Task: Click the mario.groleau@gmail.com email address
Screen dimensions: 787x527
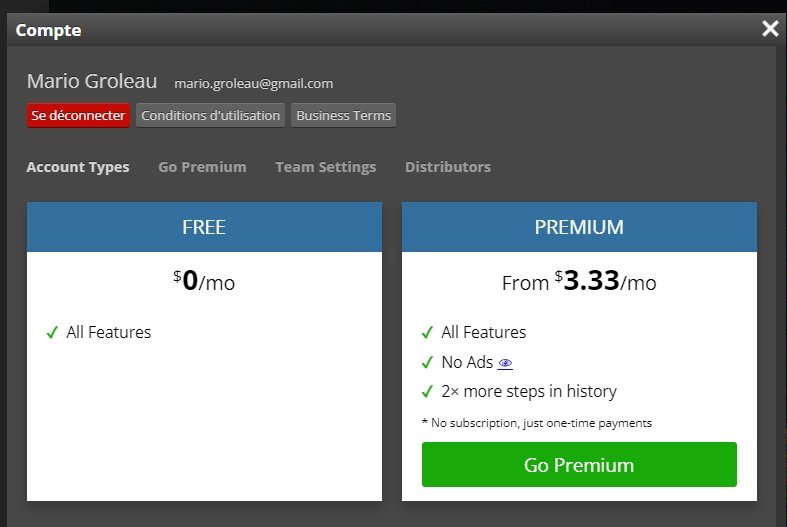Action: pos(253,83)
